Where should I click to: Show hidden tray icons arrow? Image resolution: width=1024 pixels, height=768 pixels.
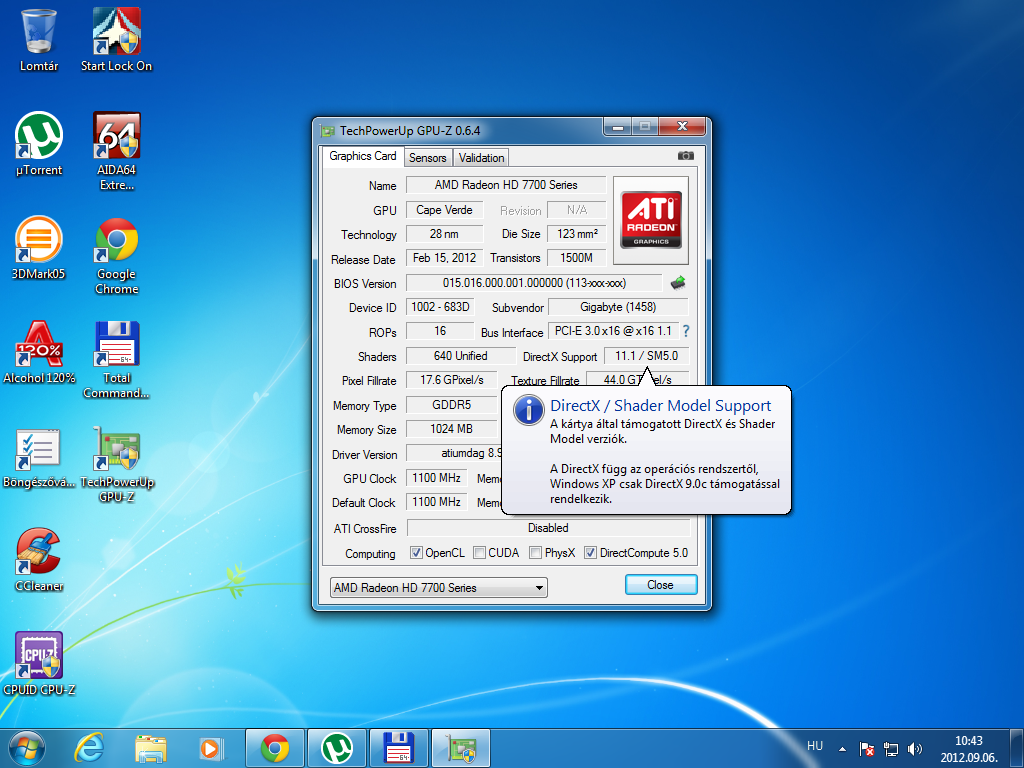842,749
